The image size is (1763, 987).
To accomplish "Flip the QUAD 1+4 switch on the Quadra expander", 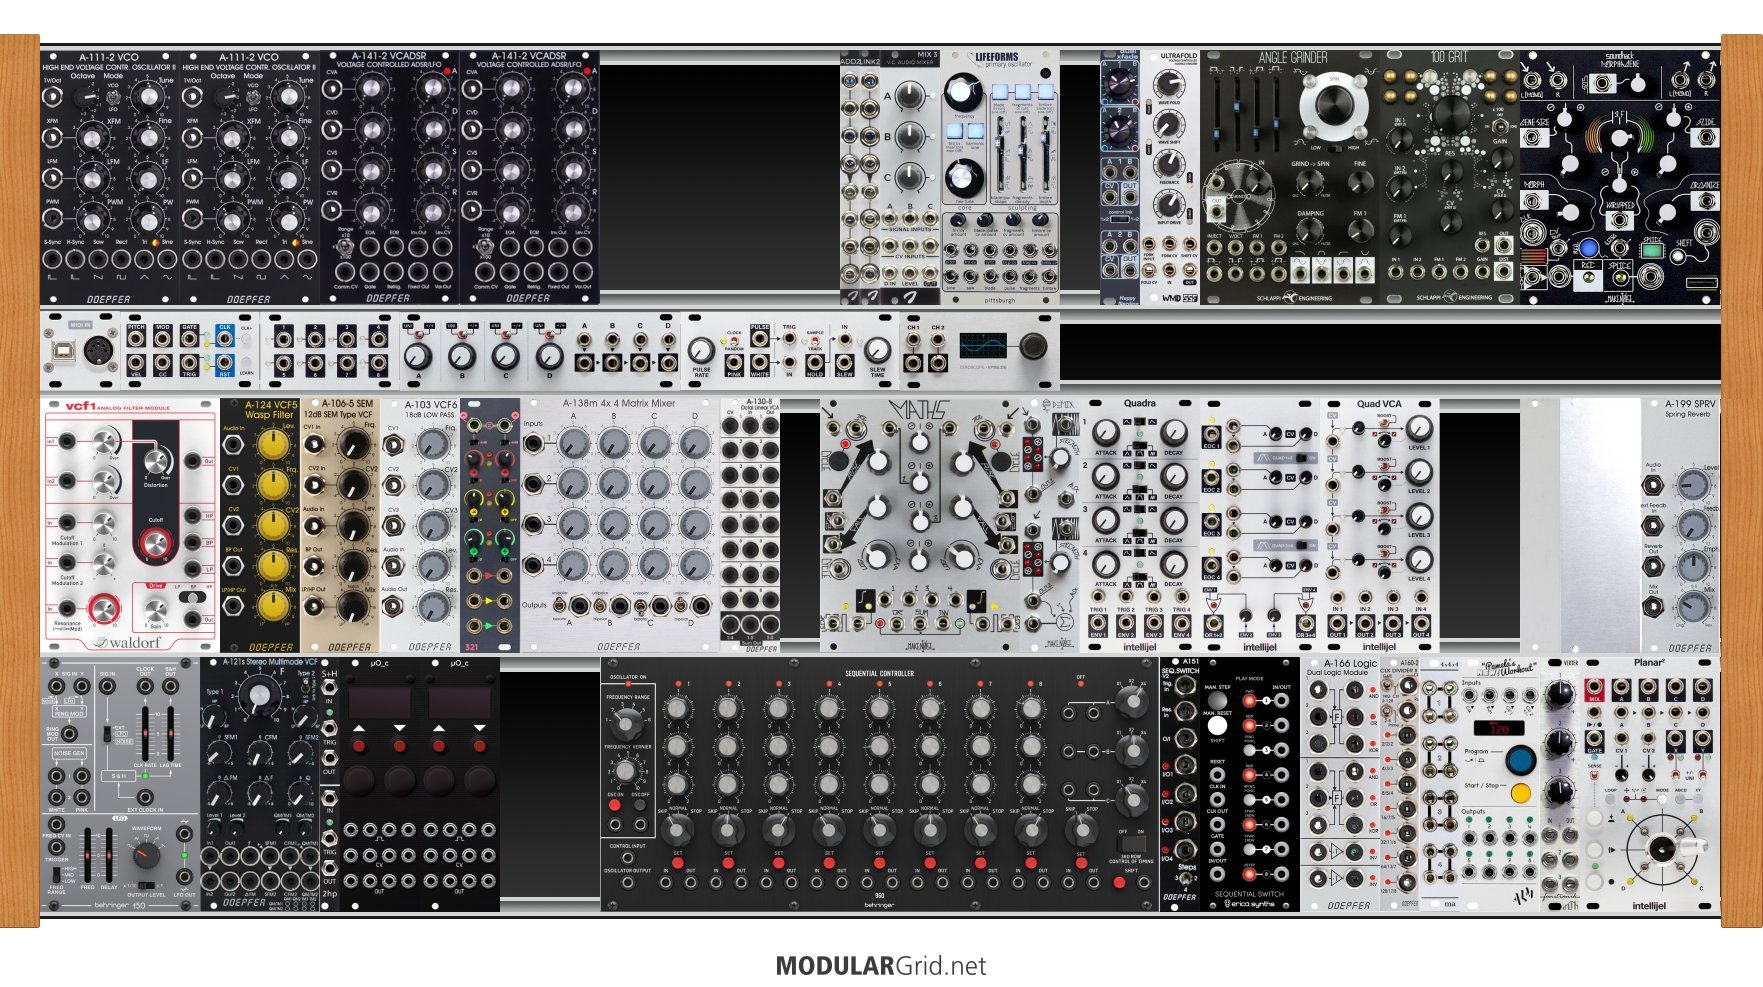I will [x=1301, y=458].
